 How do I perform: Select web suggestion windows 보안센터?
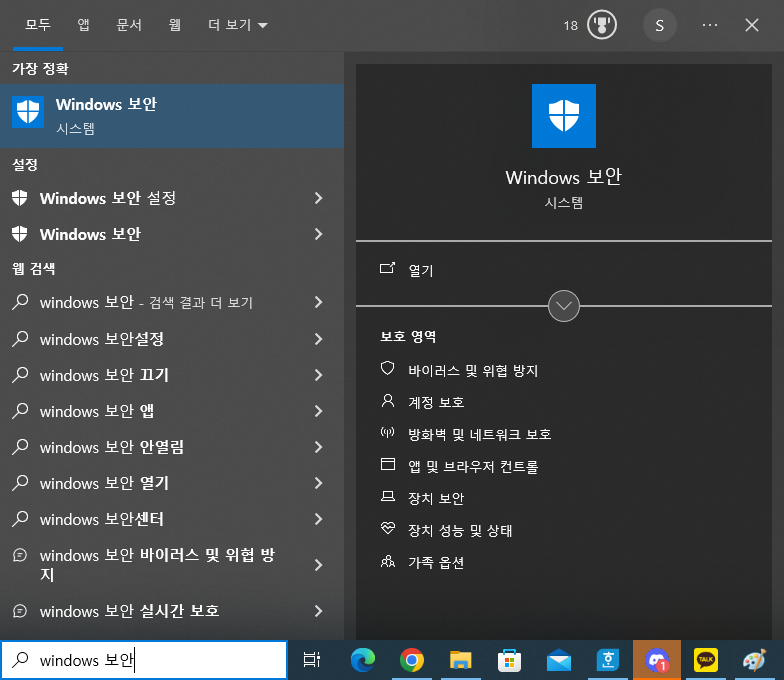click(172, 520)
